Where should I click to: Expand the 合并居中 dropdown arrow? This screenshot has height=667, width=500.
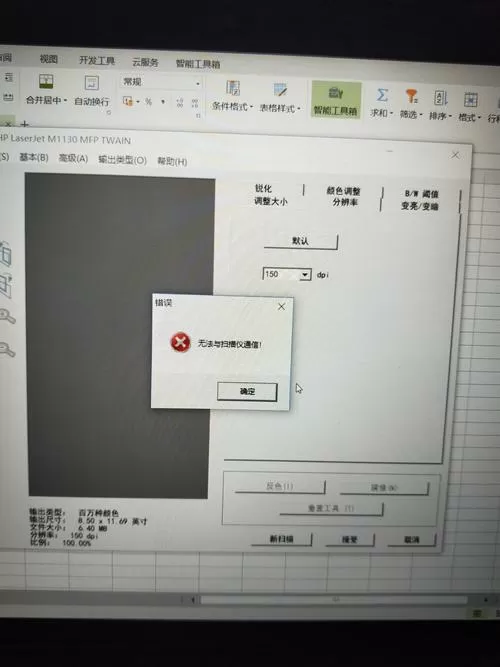pos(65,101)
